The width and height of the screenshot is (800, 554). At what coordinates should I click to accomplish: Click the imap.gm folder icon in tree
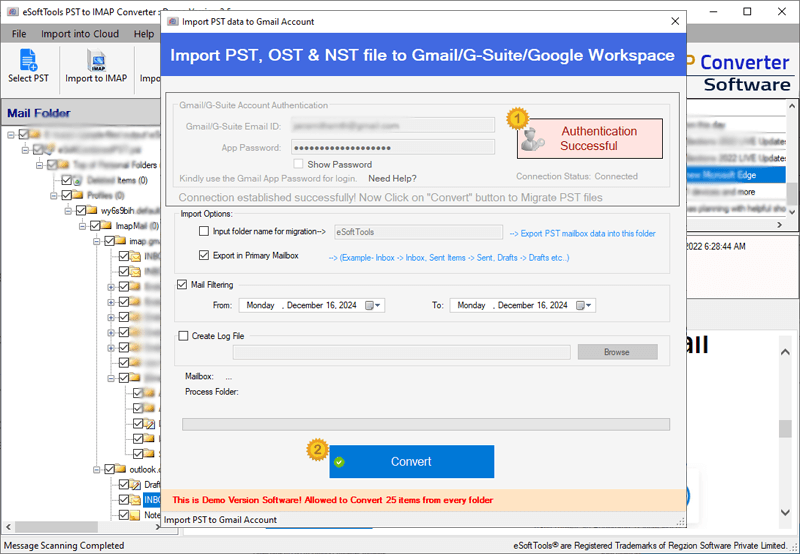[x=120, y=241]
